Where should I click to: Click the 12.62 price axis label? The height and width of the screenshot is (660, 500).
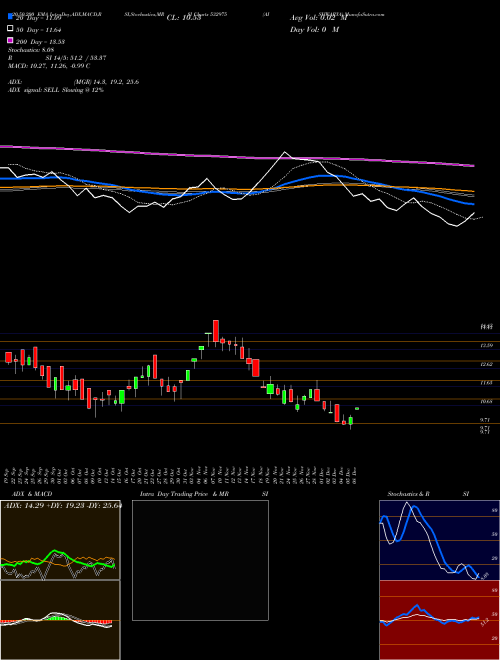[487, 364]
